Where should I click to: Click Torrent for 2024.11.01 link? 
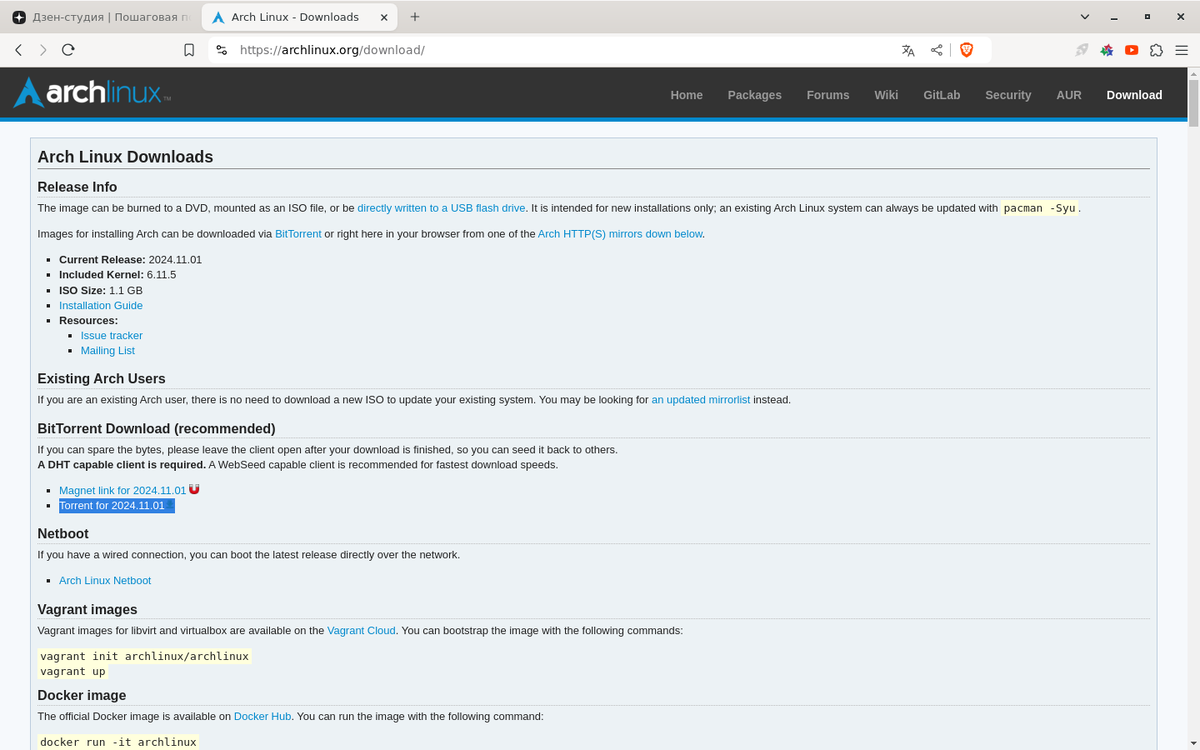pyautogui.click(x=112, y=506)
